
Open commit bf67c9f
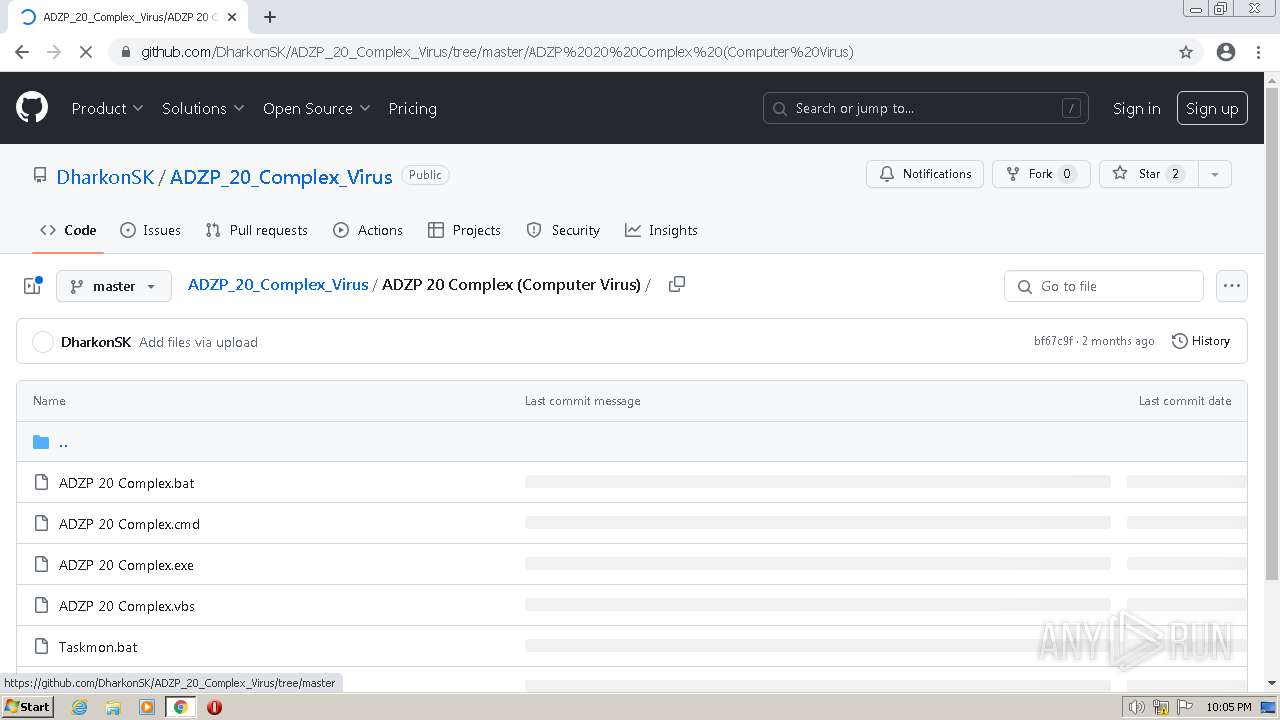tap(1053, 341)
